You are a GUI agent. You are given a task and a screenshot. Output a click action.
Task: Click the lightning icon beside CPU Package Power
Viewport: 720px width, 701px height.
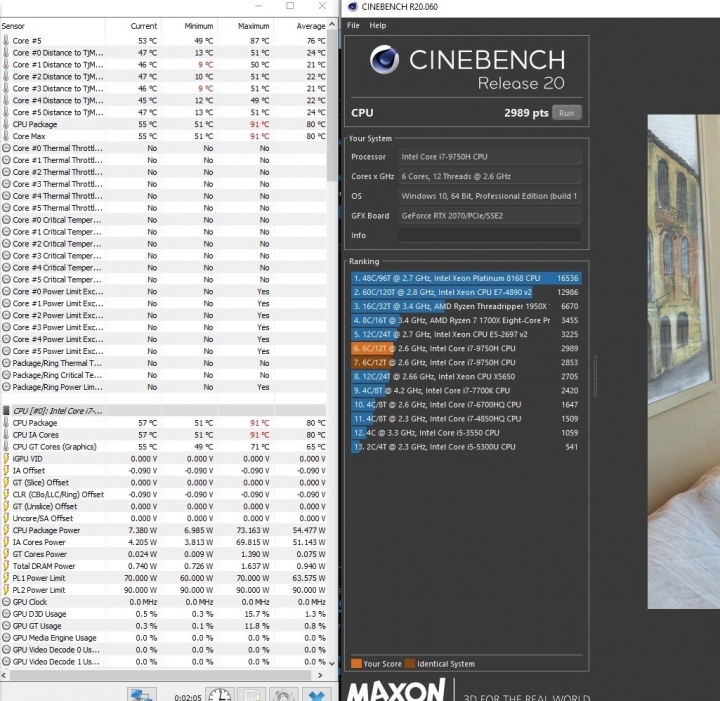[6, 530]
